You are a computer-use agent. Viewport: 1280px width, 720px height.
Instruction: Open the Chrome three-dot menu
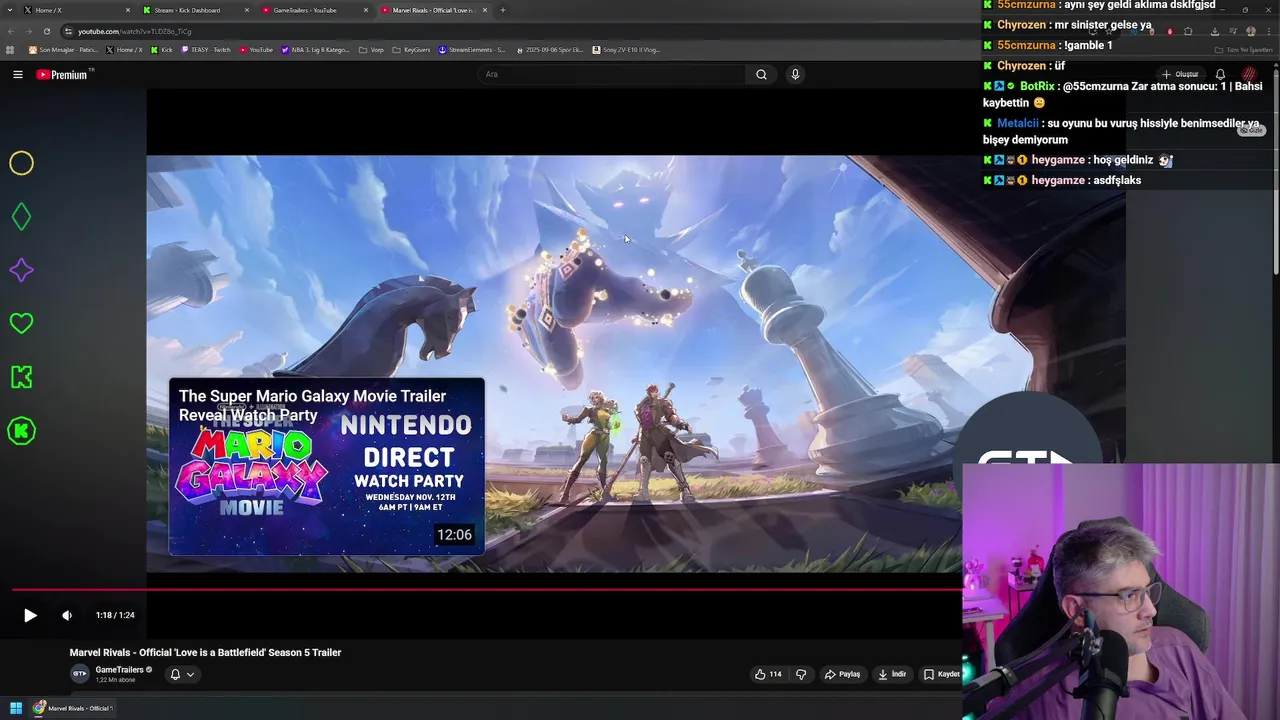1269,31
